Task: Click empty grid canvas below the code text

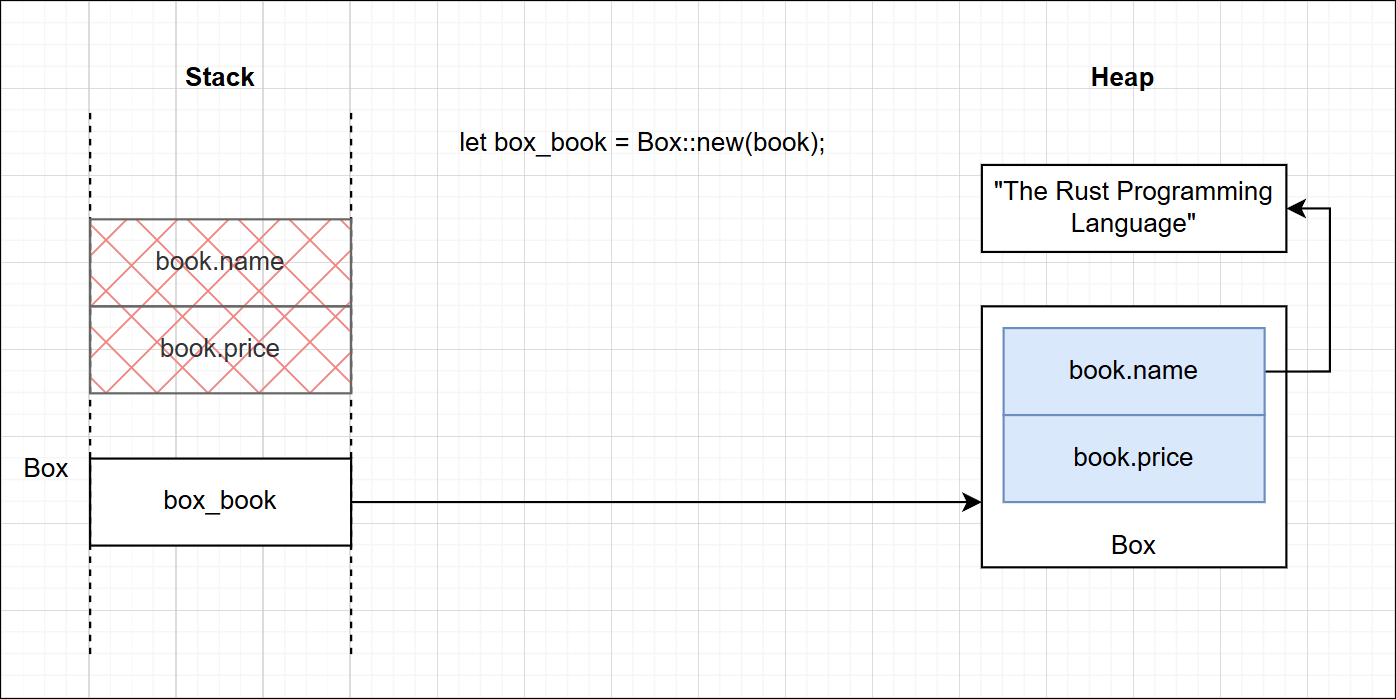Action: click(642, 300)
